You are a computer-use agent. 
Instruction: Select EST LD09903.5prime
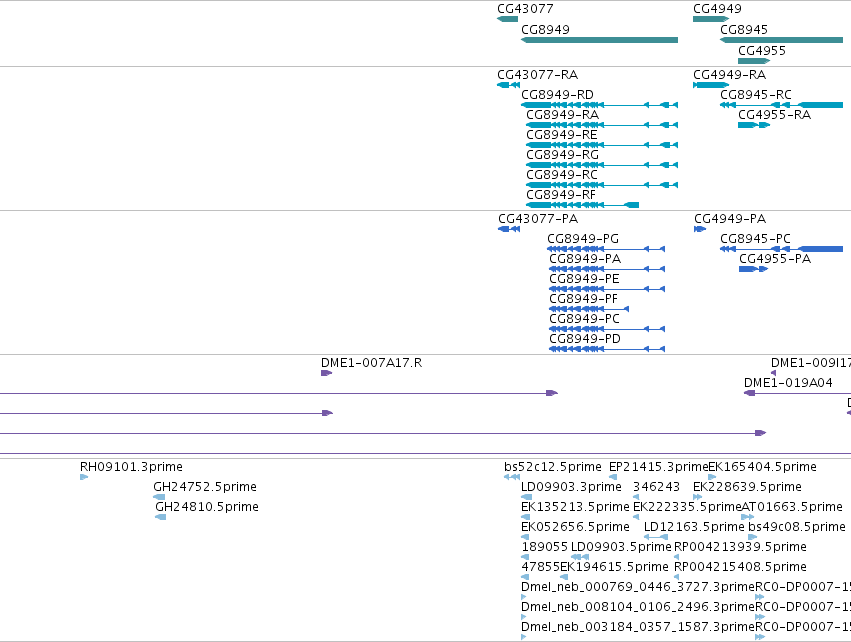coord(621,547)
